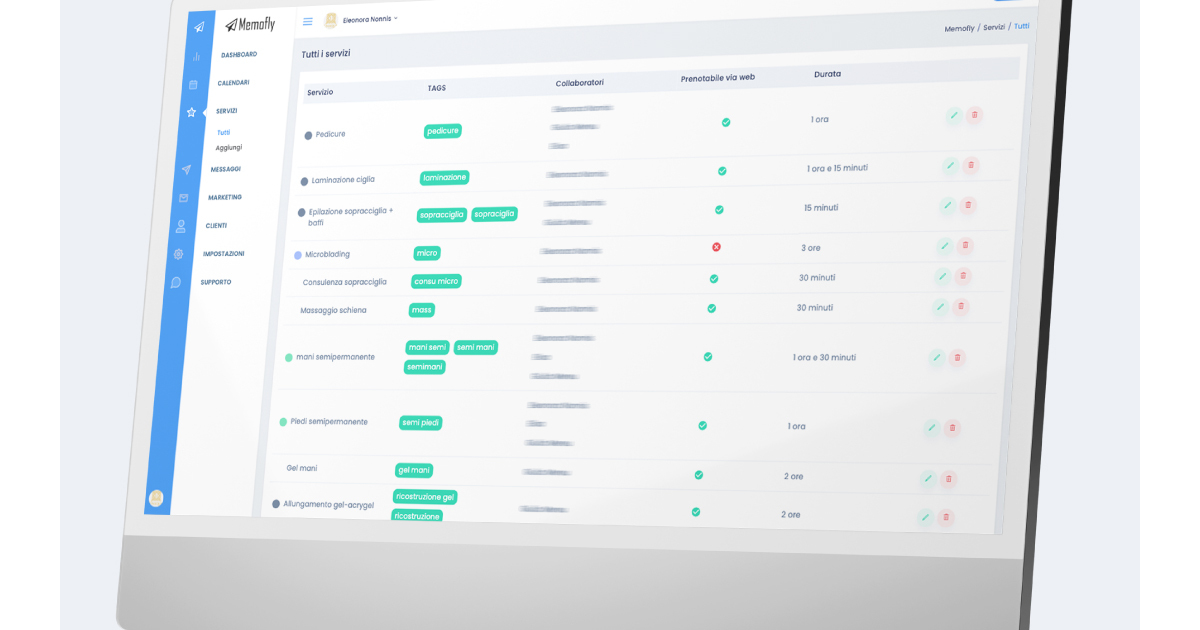Expand the IMPOSTAZIONI sidebar menu
This screenshot has height=630, width=1200.
pyautogui.click(x=223, y=254)
